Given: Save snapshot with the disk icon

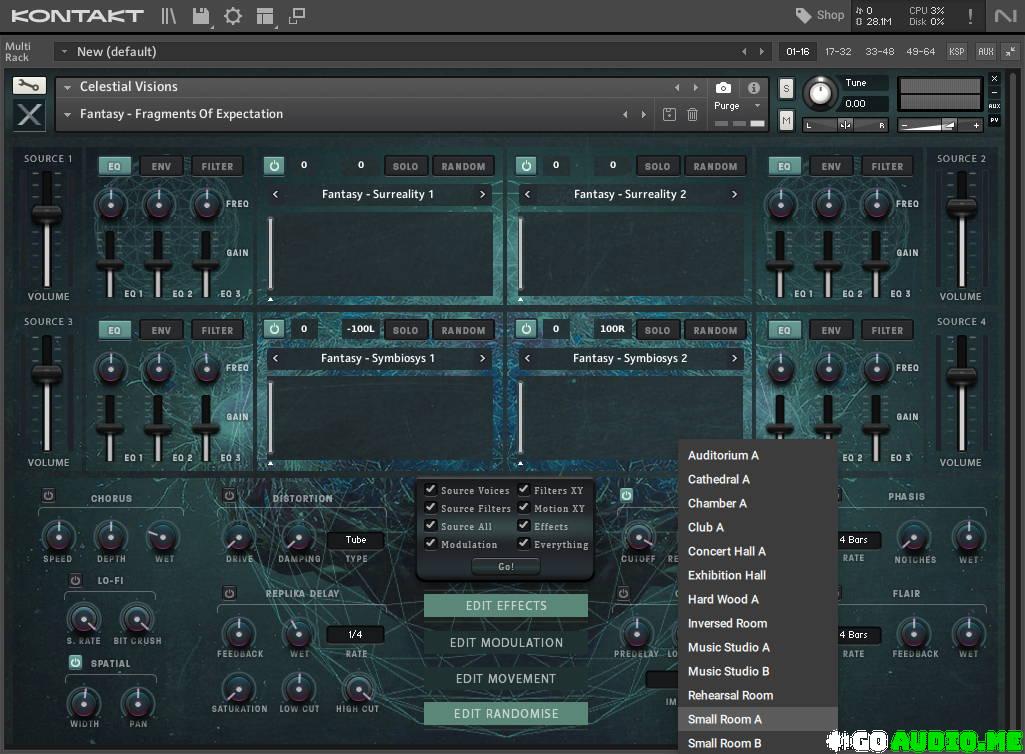Looking at the screenshot, I should (x=669, y=114).
